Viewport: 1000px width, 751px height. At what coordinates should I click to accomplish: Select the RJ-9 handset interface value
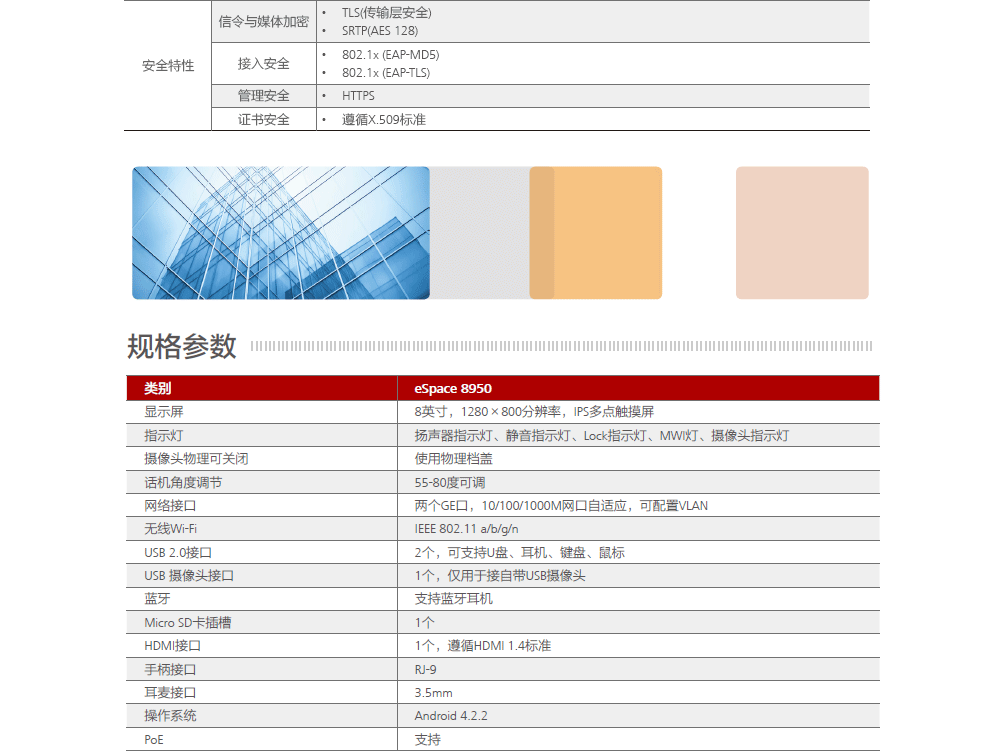[425, 669]
